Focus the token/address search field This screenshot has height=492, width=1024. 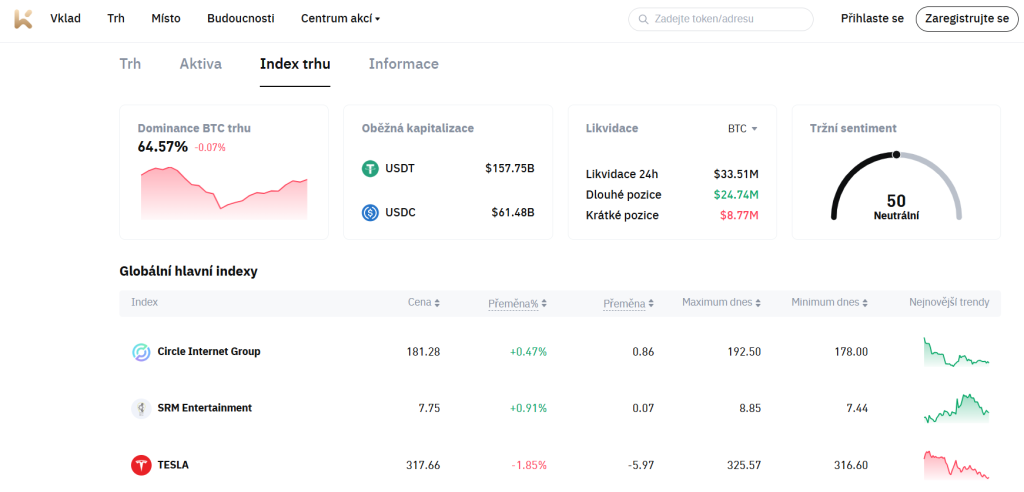pos(728,19)
